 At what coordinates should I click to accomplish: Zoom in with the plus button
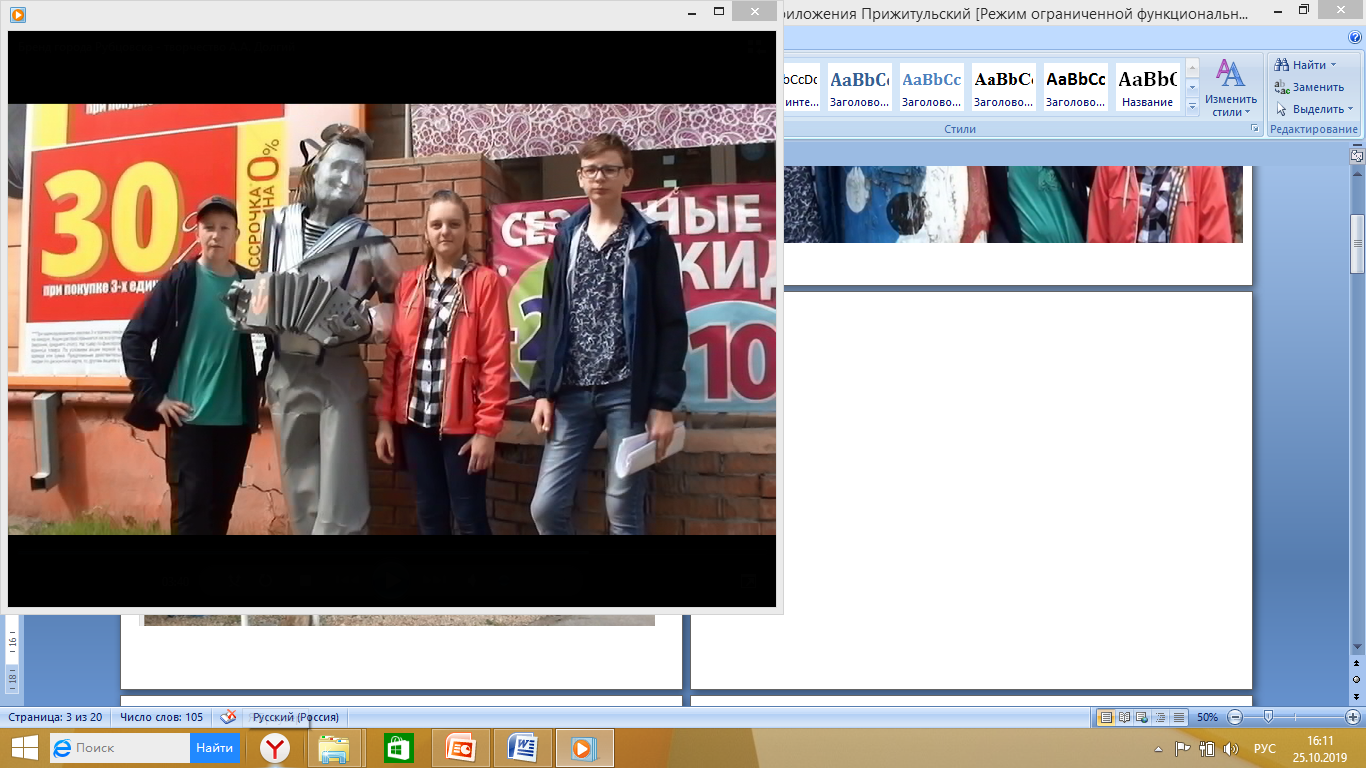point(1353,717)
